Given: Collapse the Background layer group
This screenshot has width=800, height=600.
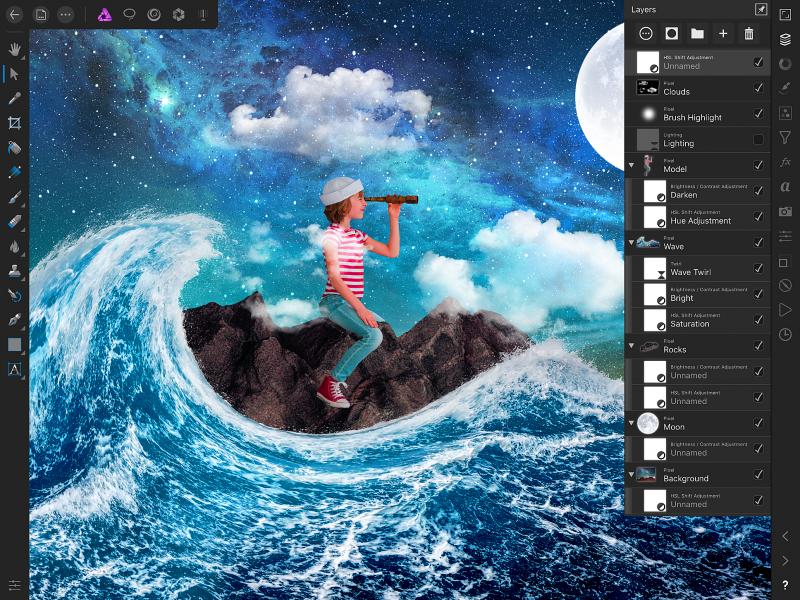Looking at the screenshot, I should pyautogui.click(x=632, y=474).
